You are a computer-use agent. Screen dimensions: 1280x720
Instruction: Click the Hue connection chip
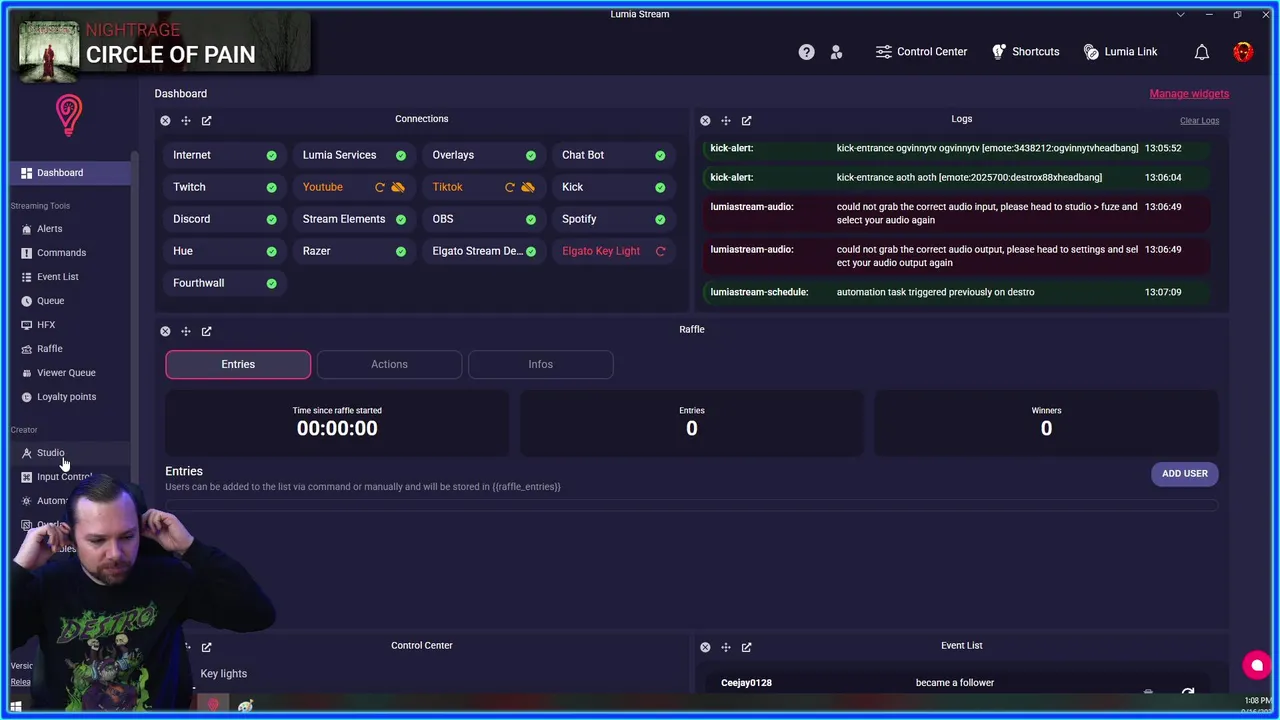(225, 251)
